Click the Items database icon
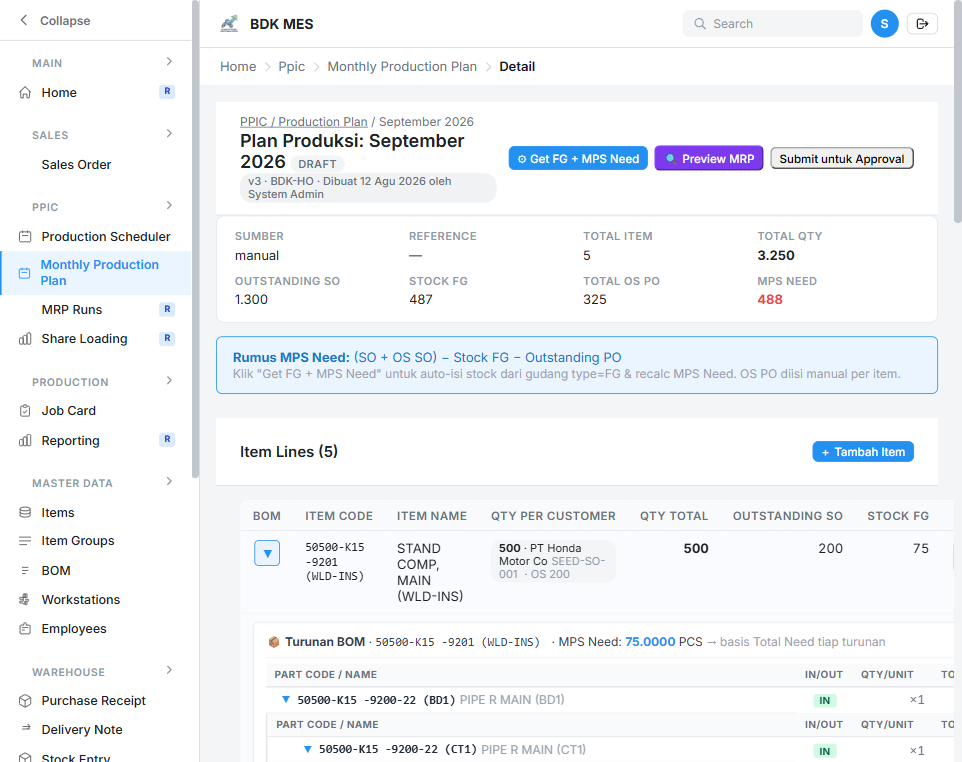The width and height of the screenshot is (962, 762). pyautogui.click(x=25, y=512)
